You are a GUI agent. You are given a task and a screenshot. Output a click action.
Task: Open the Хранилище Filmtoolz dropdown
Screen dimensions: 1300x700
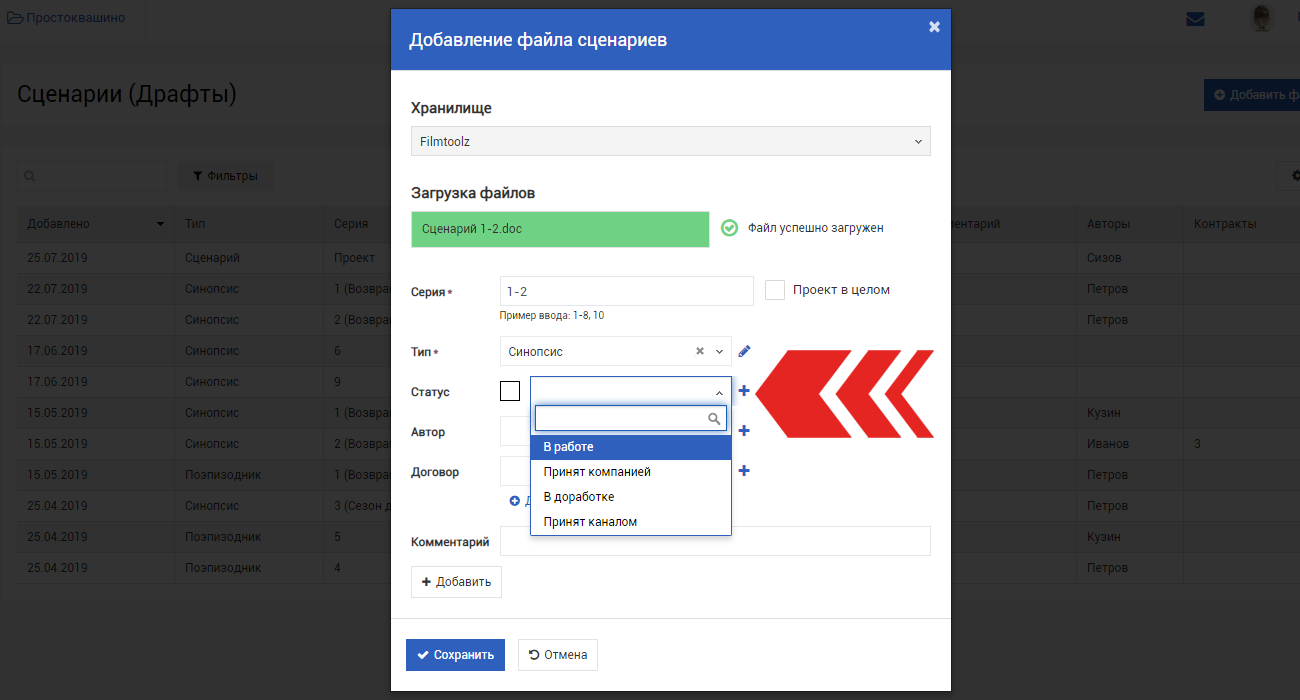click(670, 141)
